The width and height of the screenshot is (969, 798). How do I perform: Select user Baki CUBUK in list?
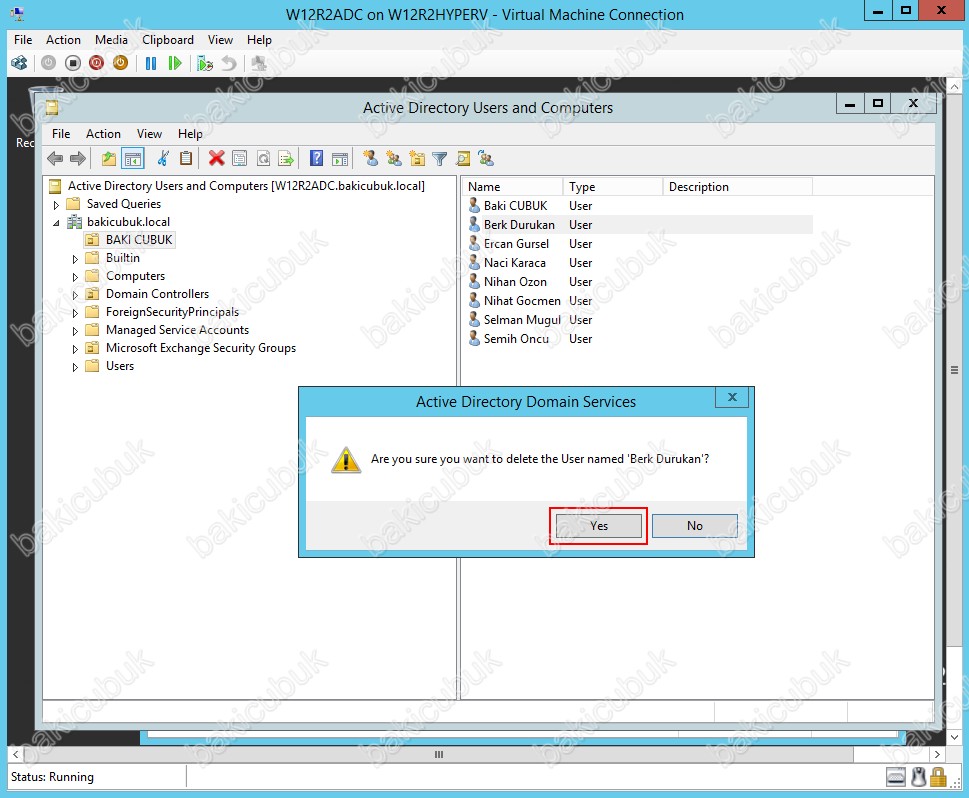tap(515, 206)
